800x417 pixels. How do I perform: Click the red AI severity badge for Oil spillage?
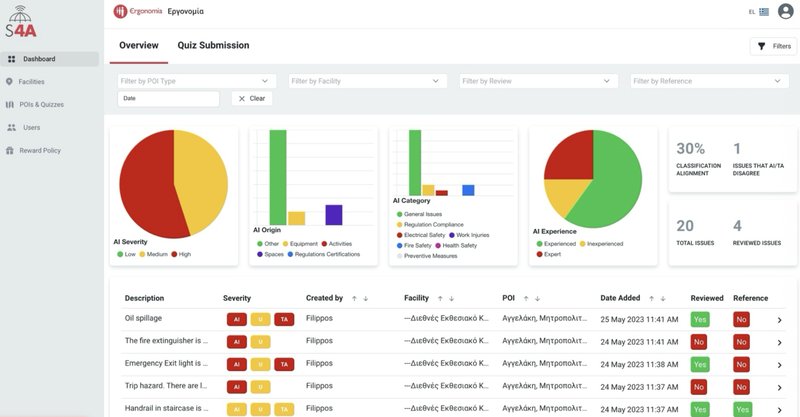click(x=236, y=319)
